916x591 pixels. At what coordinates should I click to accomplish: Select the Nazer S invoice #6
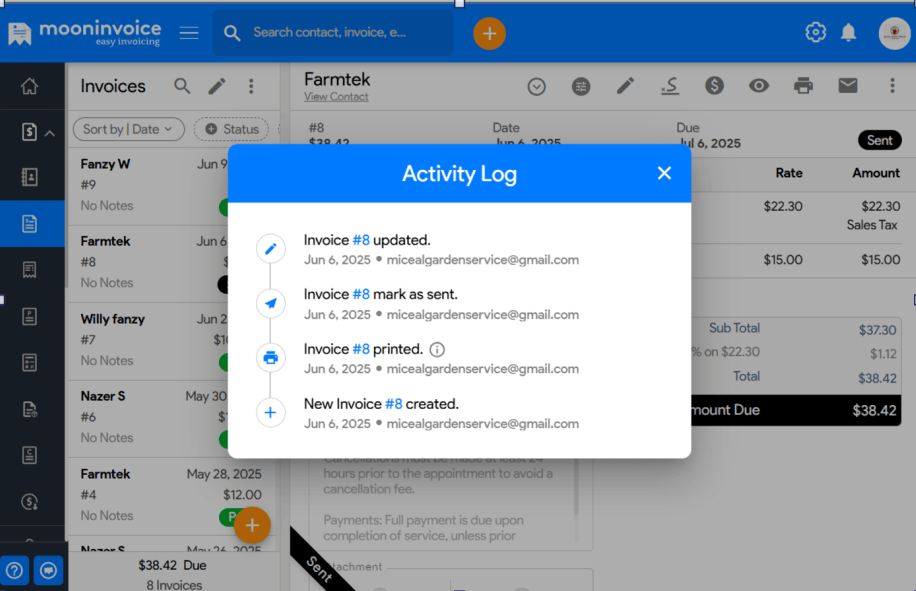[x=148, y=419]
